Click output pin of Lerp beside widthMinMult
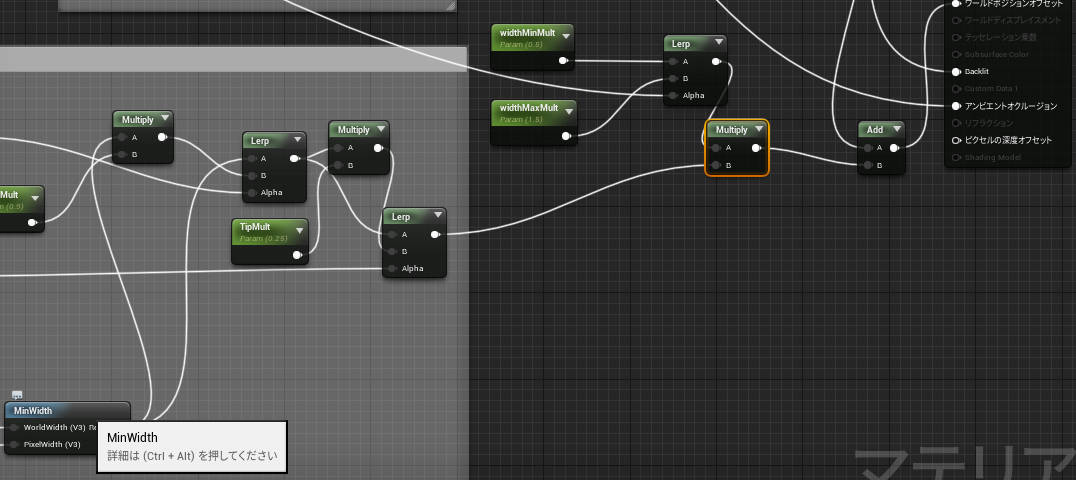This screenshot has height=480, width=1076. [x=716, y=61]
